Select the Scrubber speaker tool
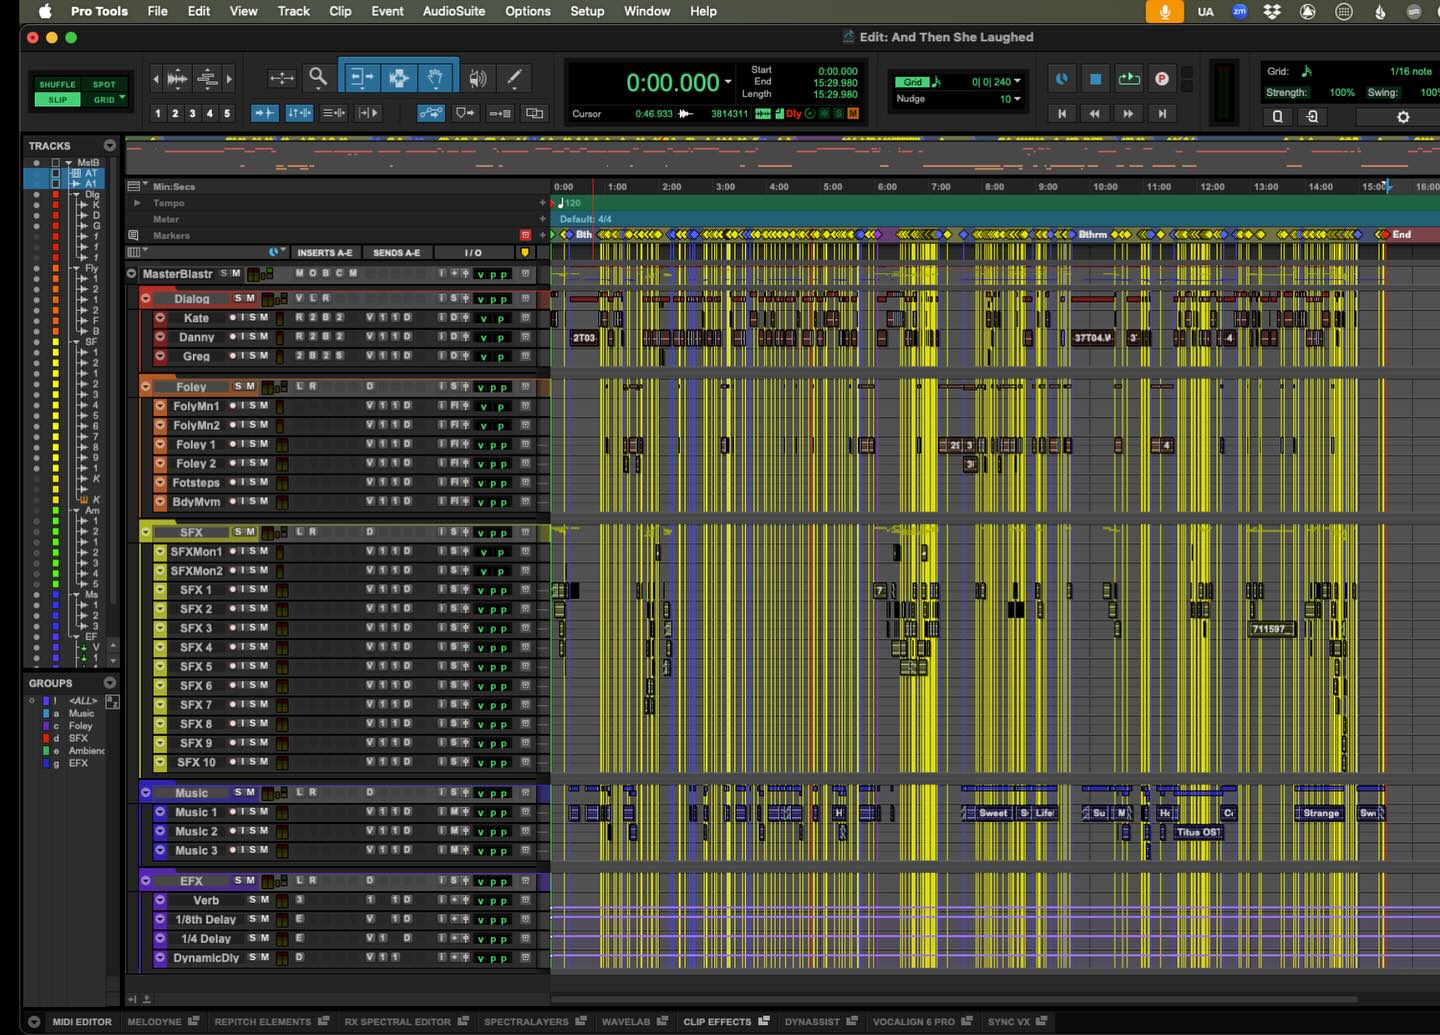Image resolution: width=1440 pixels, height=1035 pixels. pos(478,77)
